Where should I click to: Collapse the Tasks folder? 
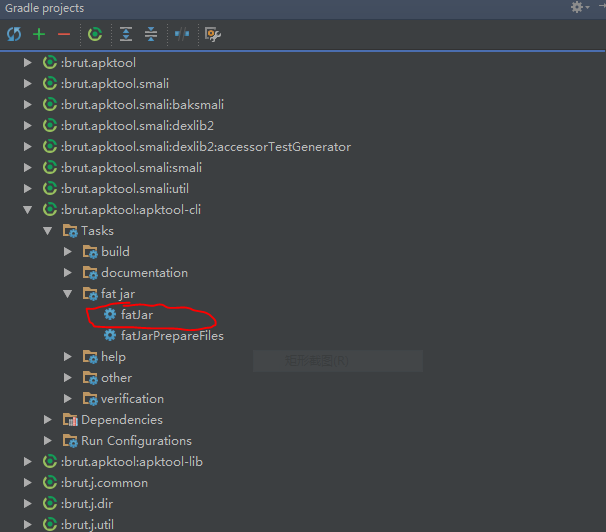pos(48,231)
